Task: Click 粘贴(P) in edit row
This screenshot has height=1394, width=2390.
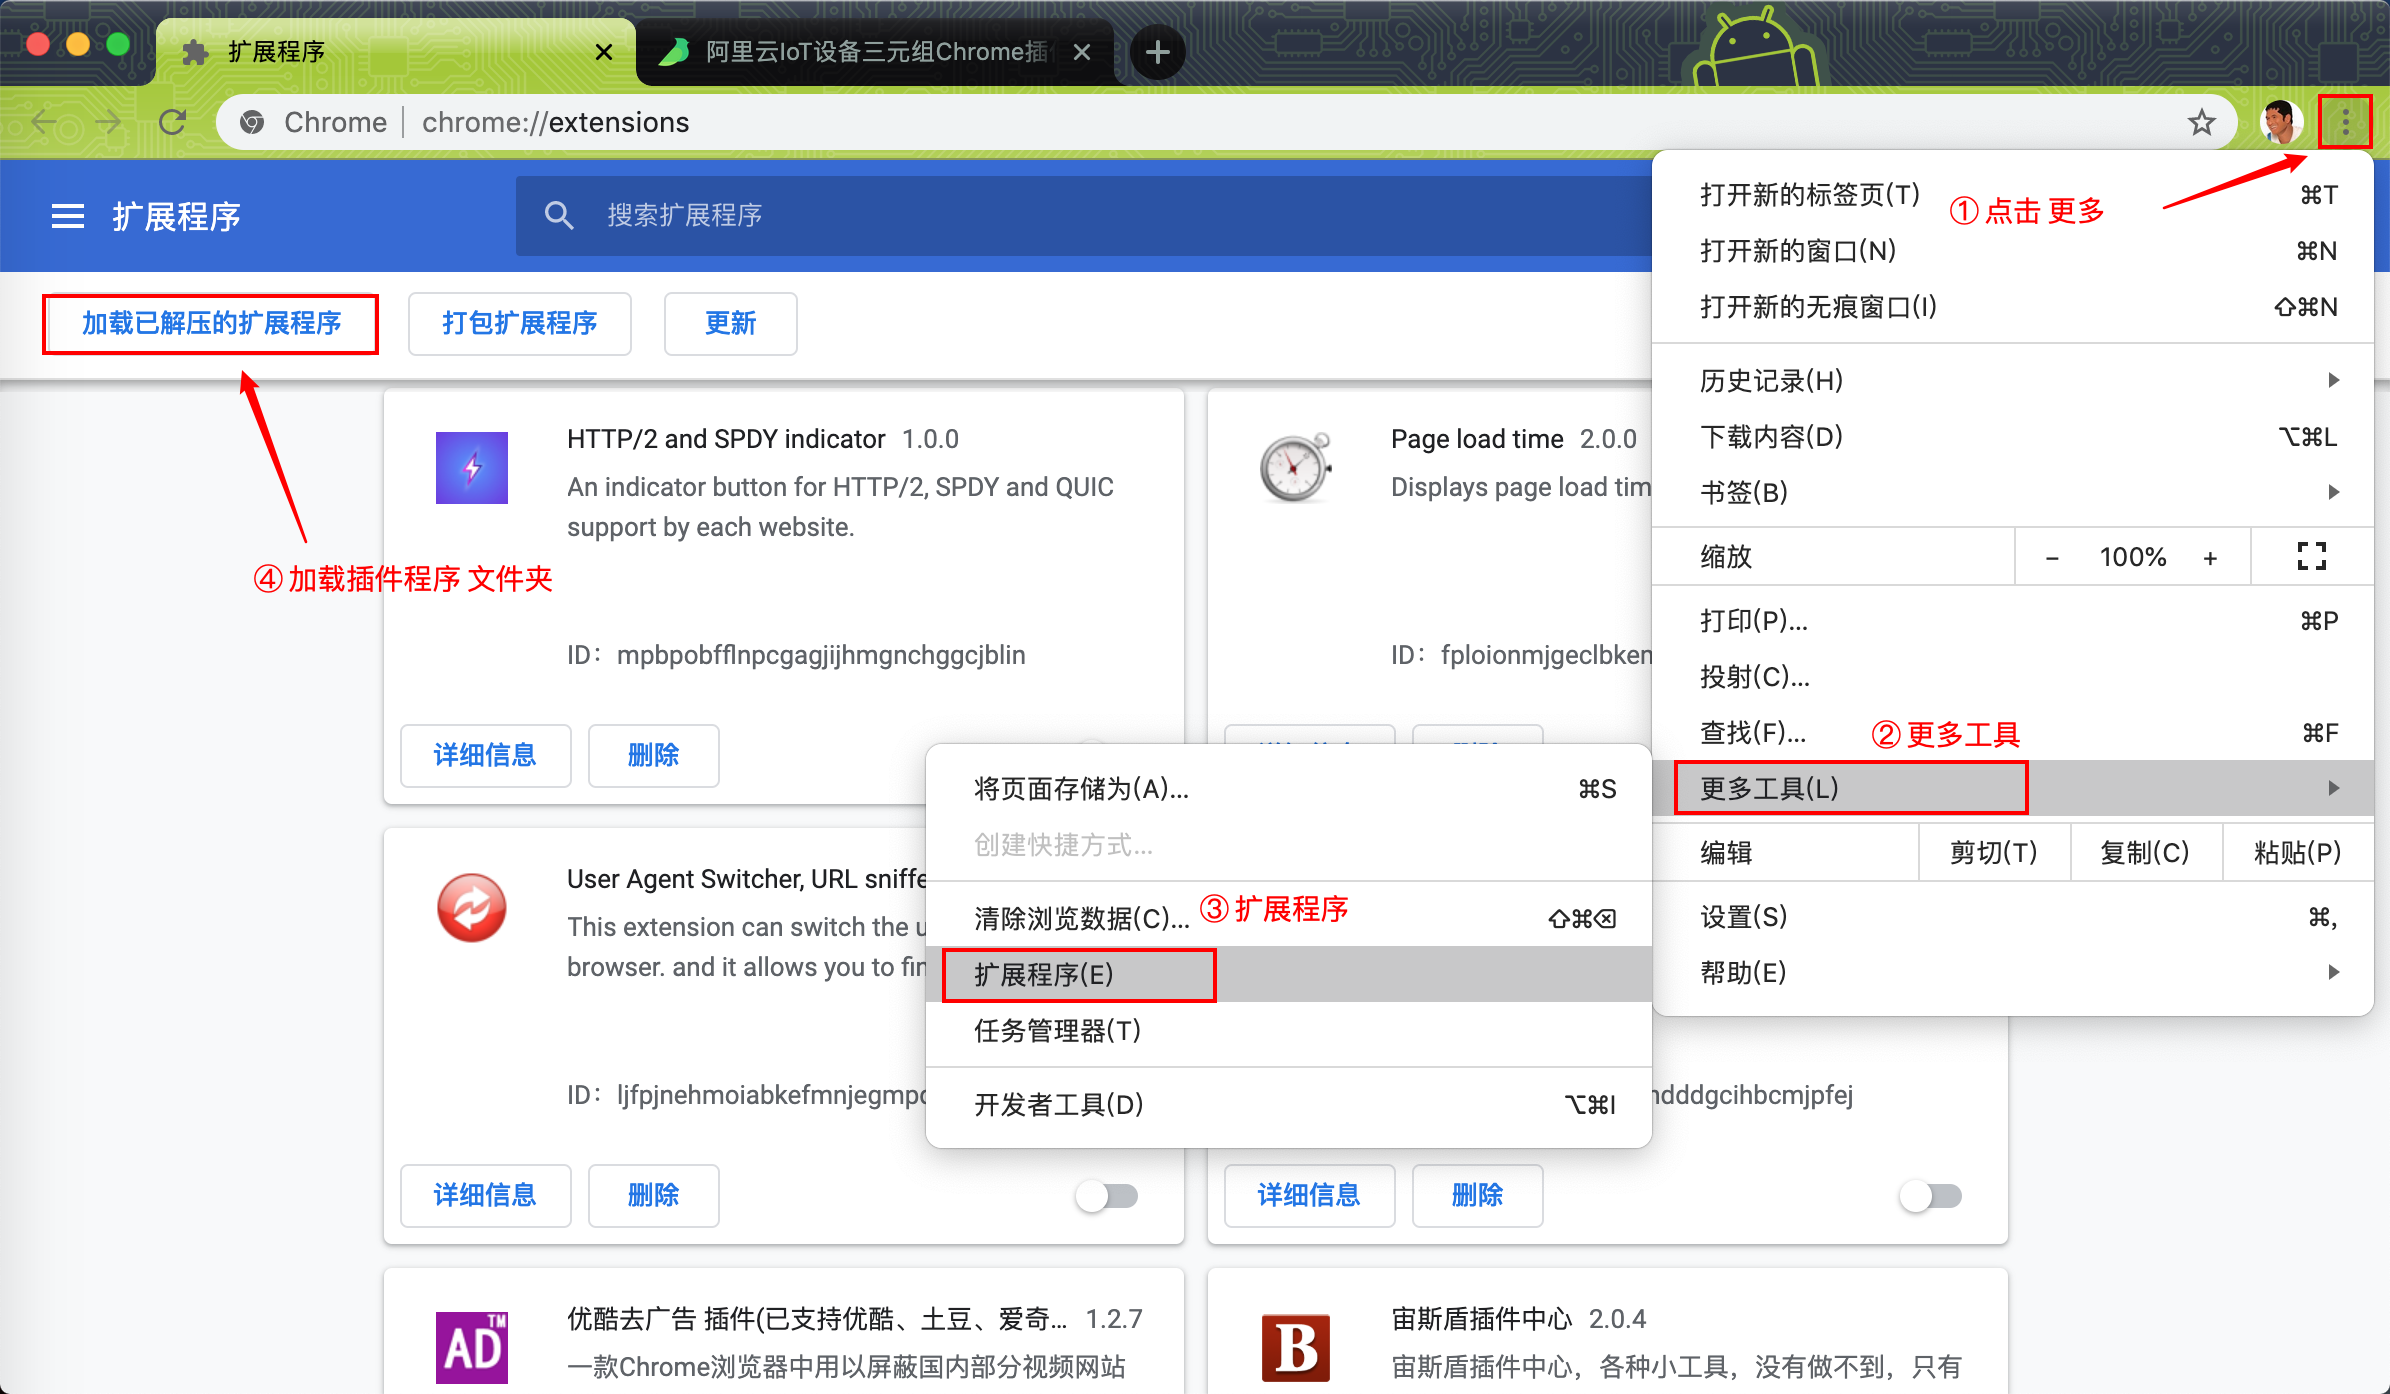Action: pyautogui.click(x=2298, y=852)
